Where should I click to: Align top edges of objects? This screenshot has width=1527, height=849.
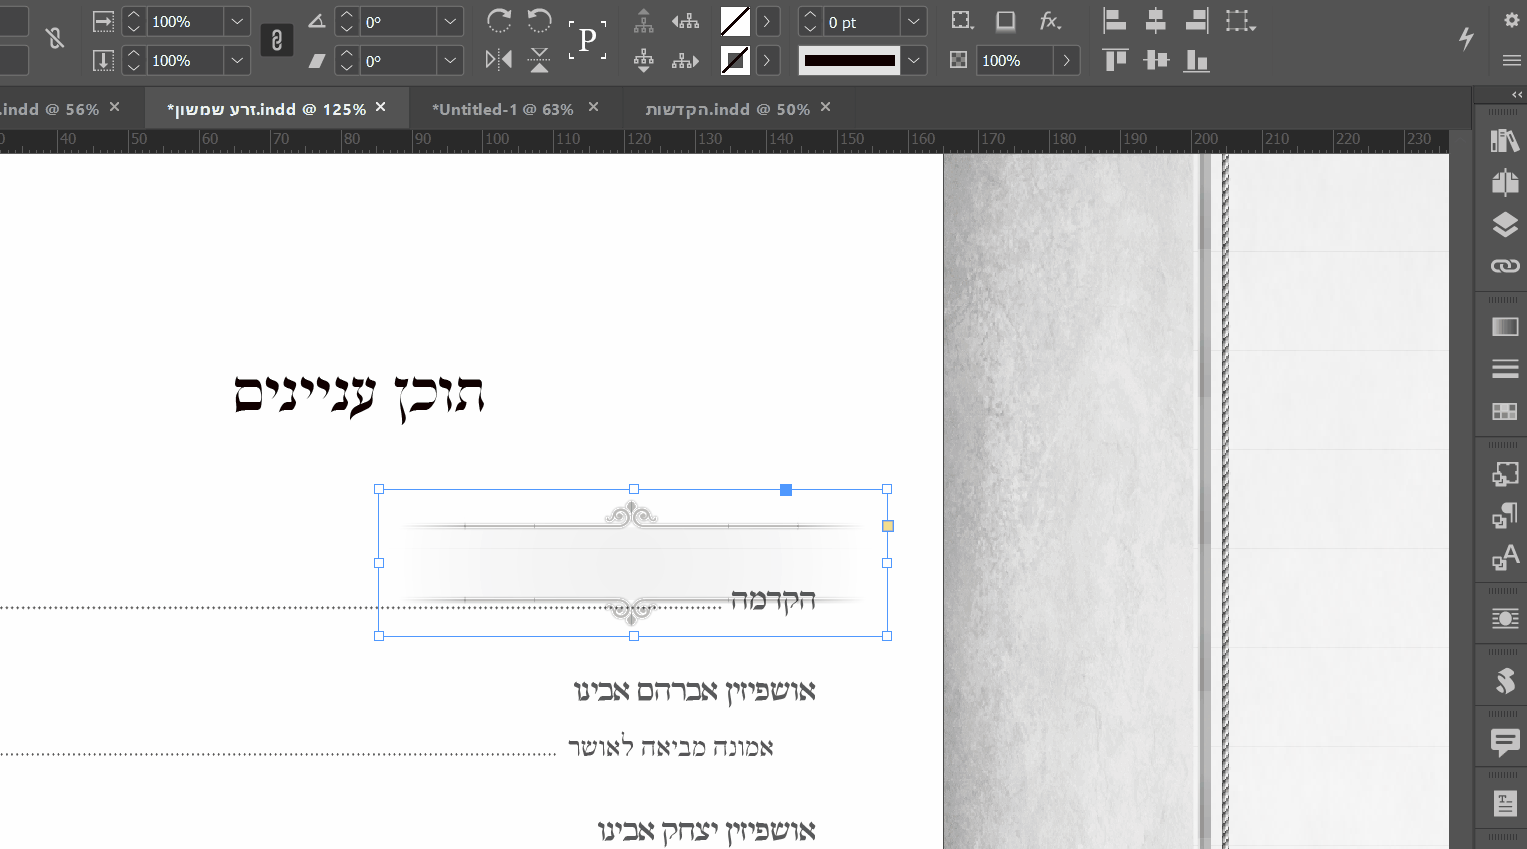(1115, 60)
